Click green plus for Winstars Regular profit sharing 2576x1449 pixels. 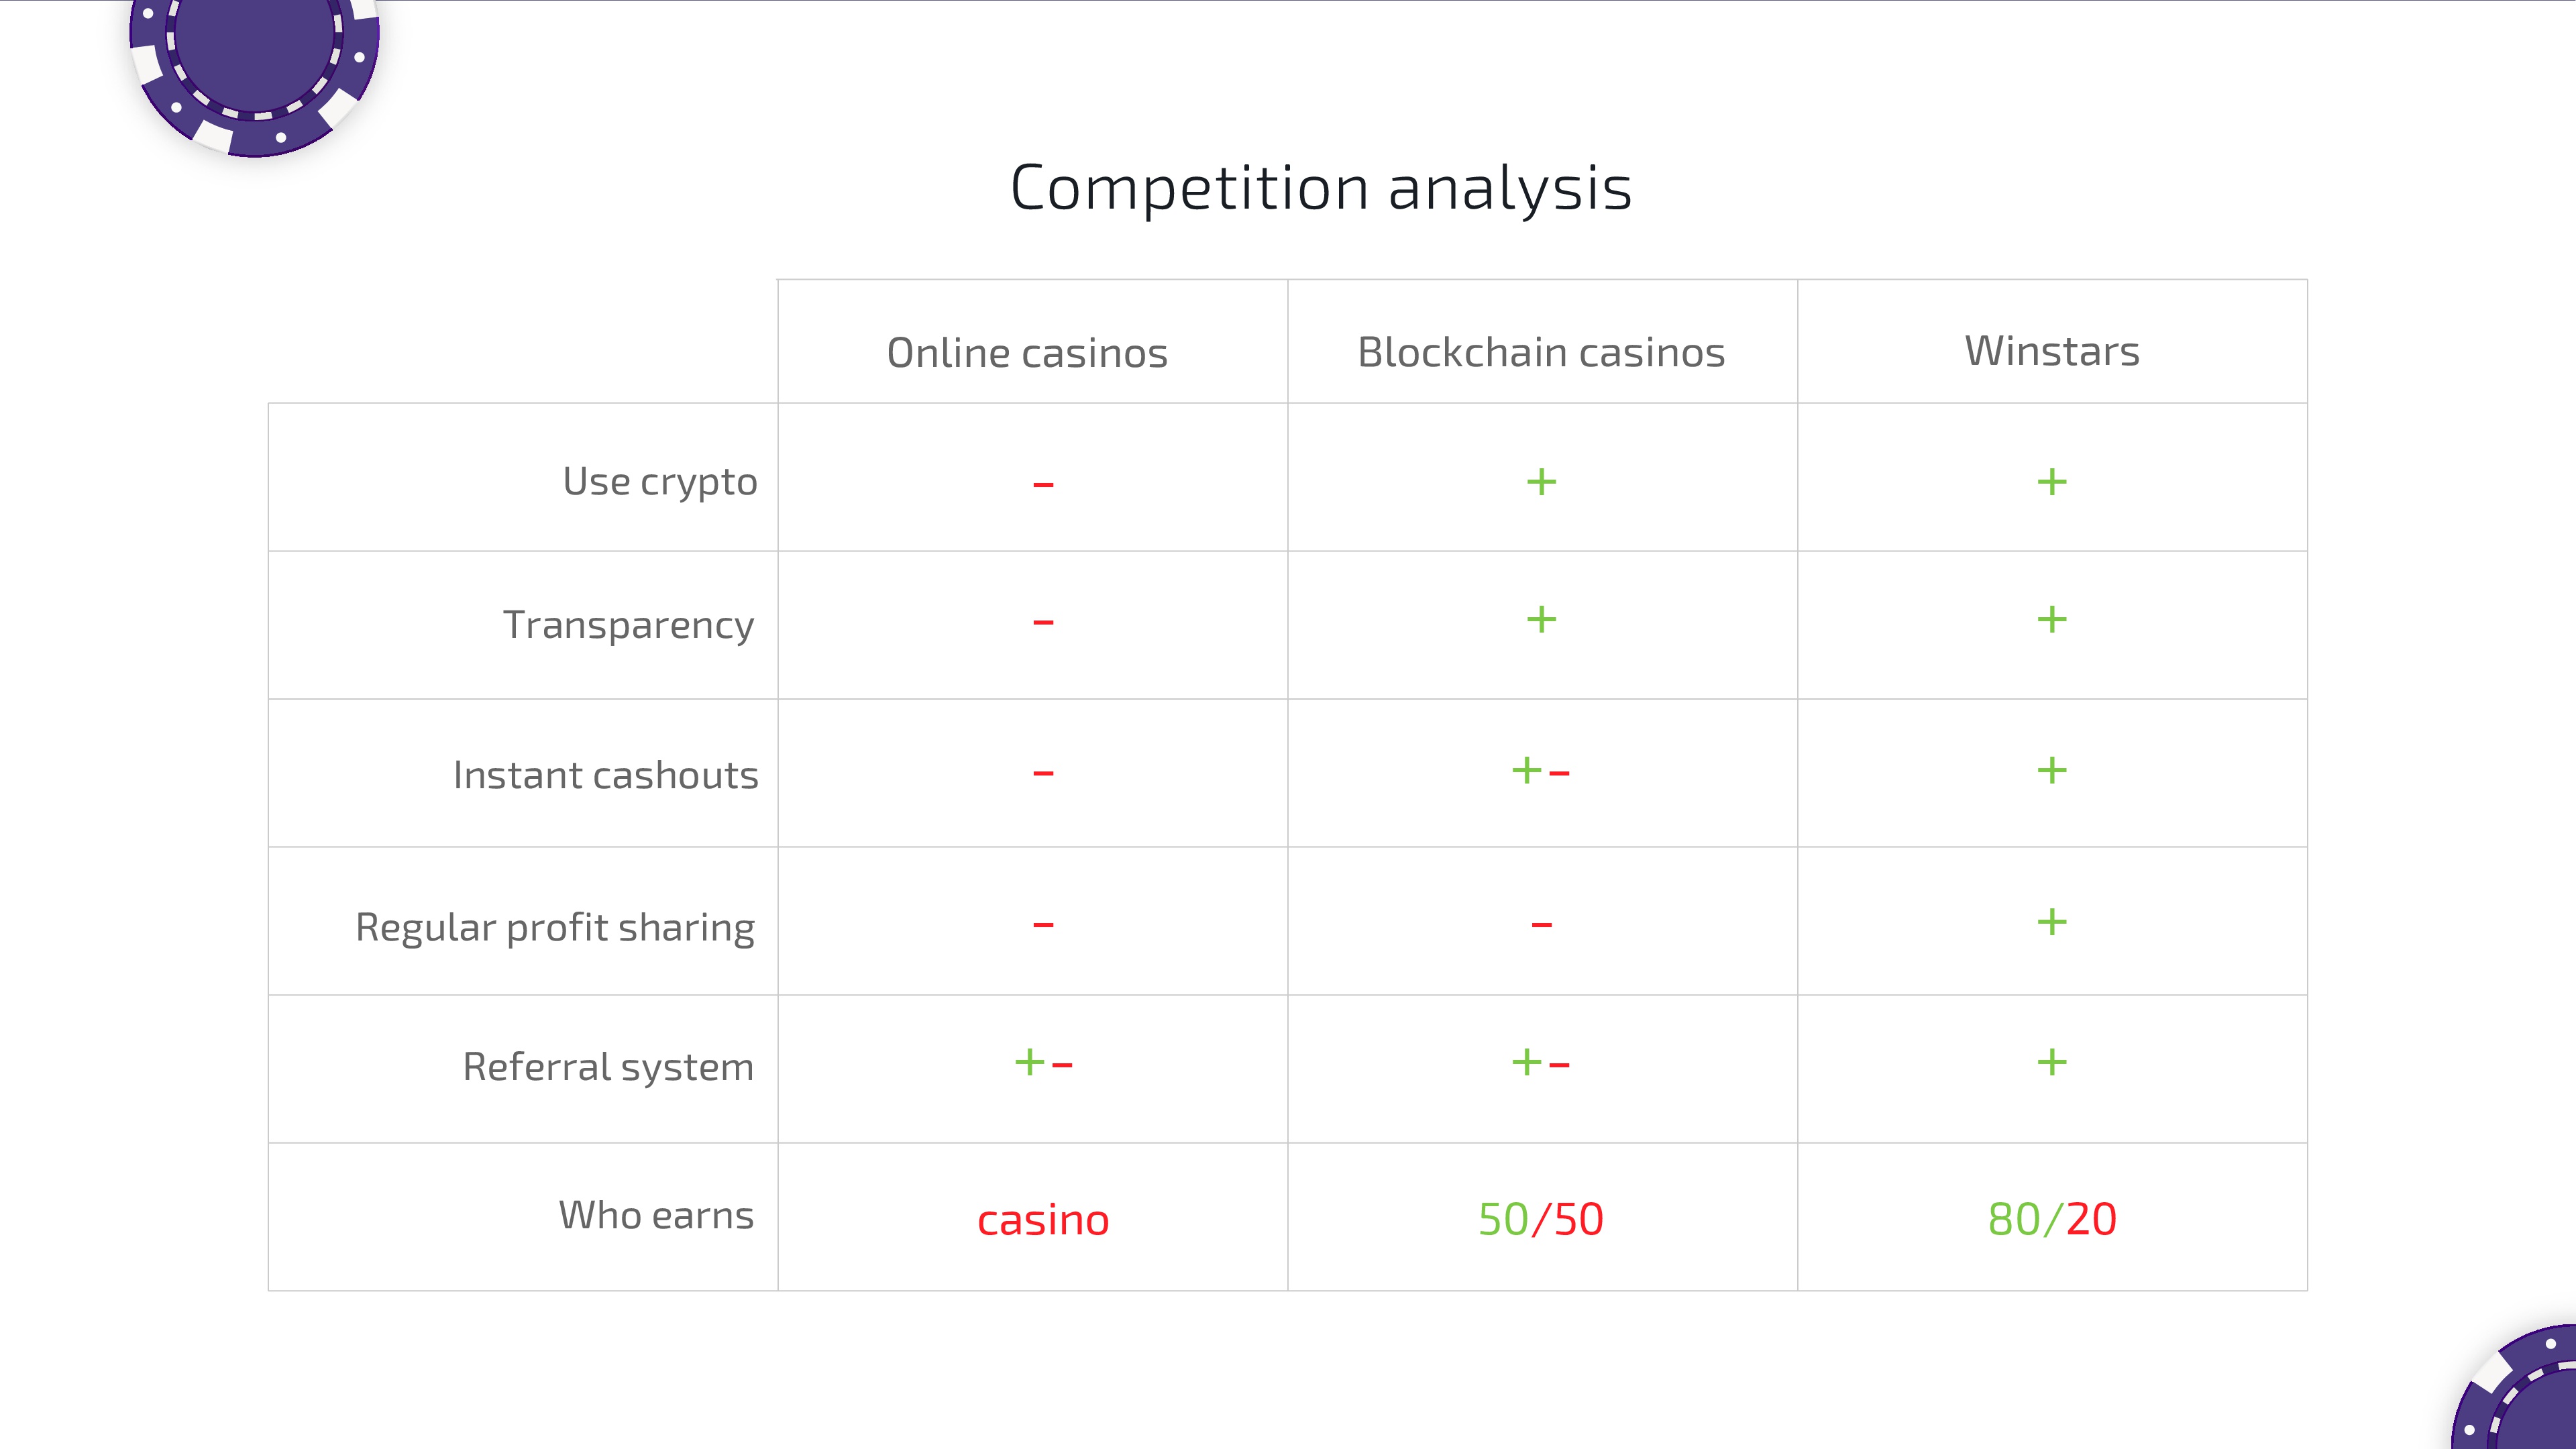click(x=2051, y=922)
